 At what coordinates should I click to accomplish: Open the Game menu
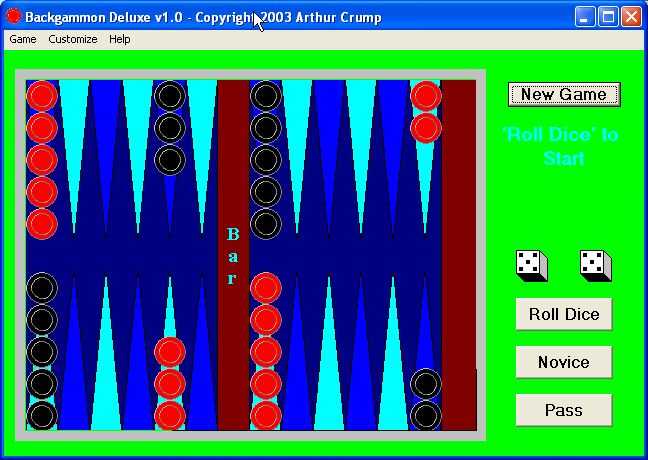click(23, 39)
